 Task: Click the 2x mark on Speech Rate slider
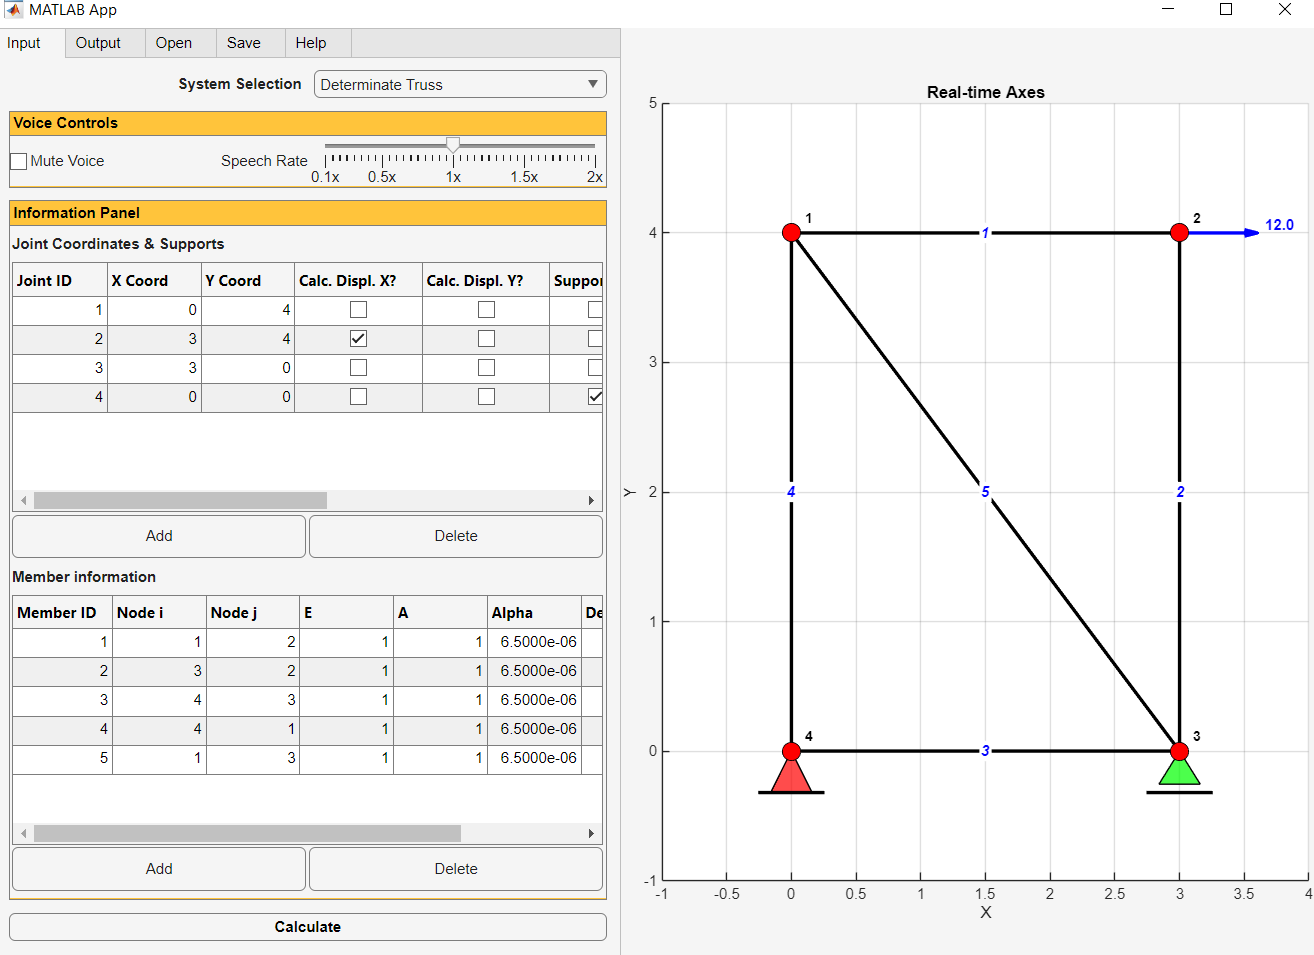[595, 177]
